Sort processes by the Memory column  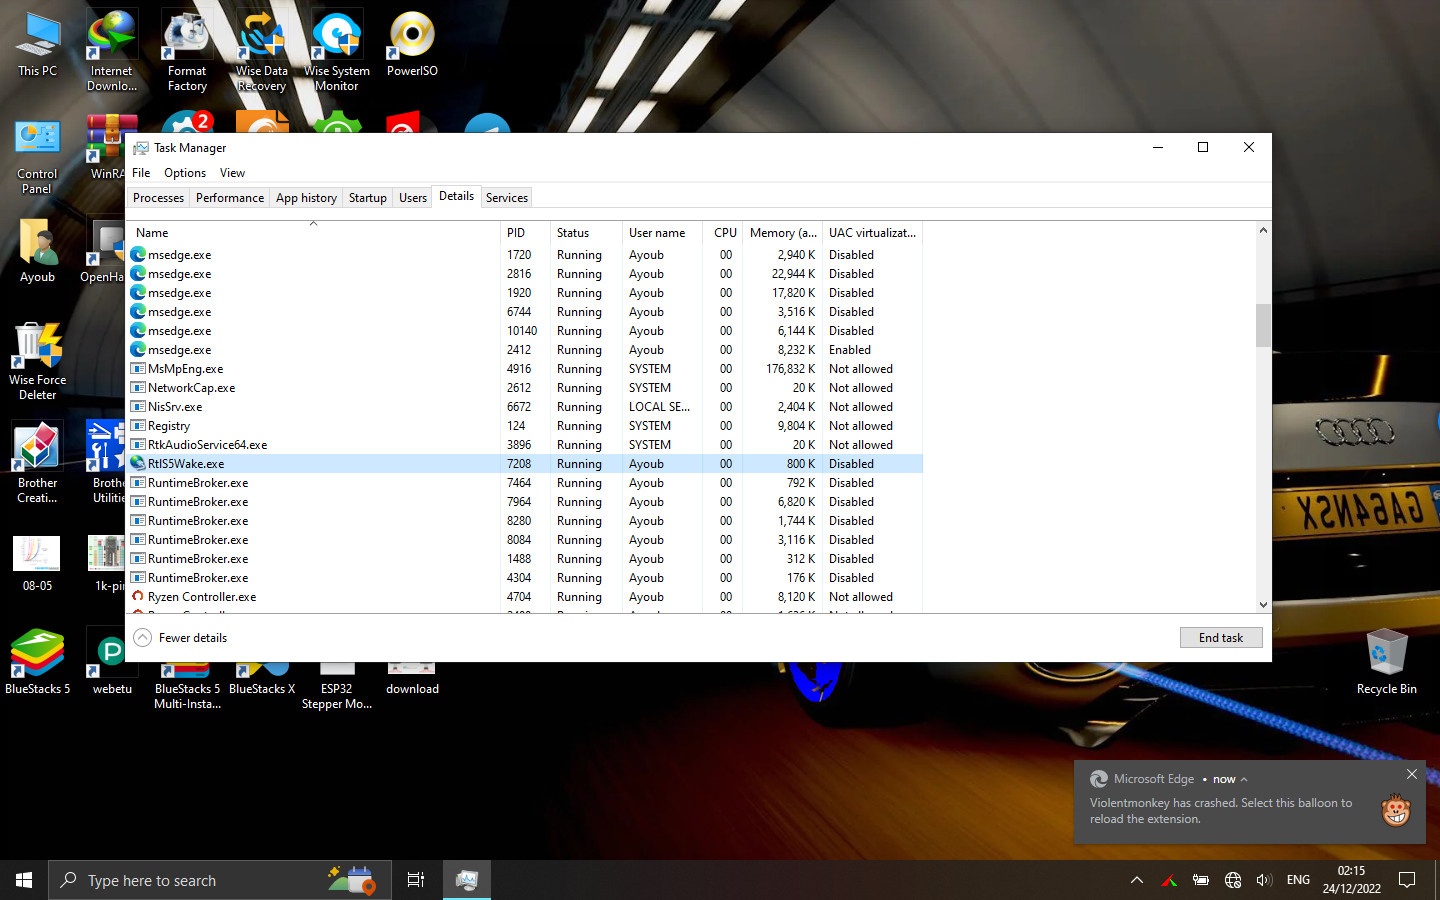click(783, 232)
